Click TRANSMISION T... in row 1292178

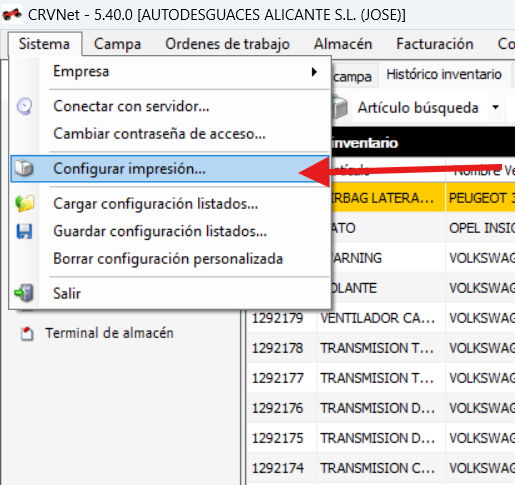click(x=381, y=348)
